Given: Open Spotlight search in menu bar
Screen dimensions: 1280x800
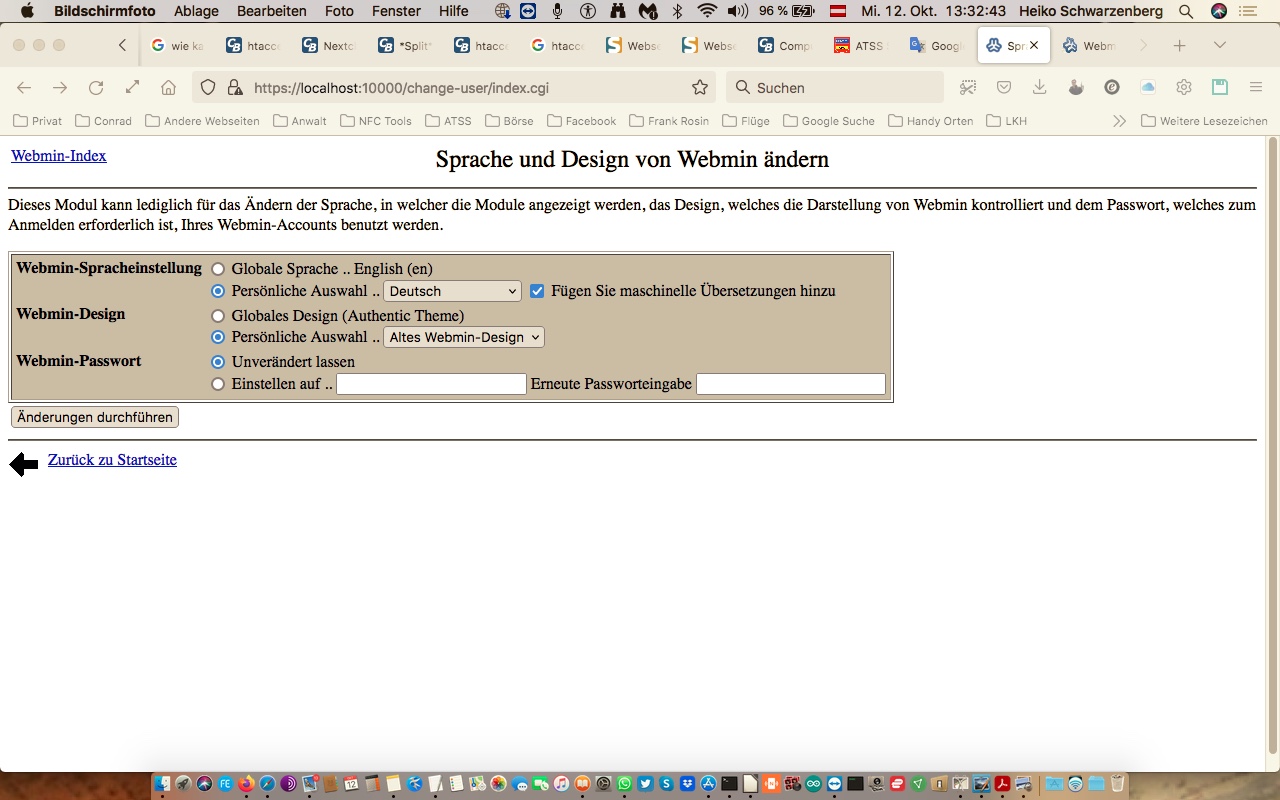Looking at the screenshot, I should coord(1186,12).
